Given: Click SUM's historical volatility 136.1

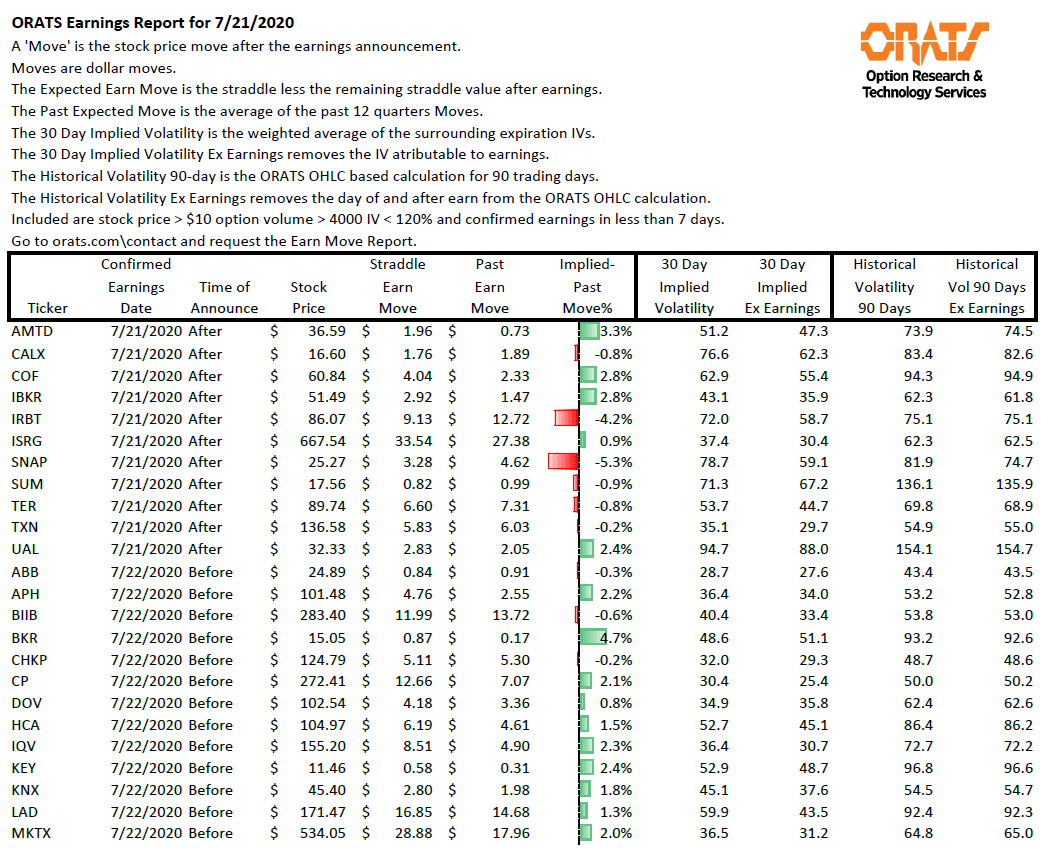Looking at the screenshot, I should (914, 484).
